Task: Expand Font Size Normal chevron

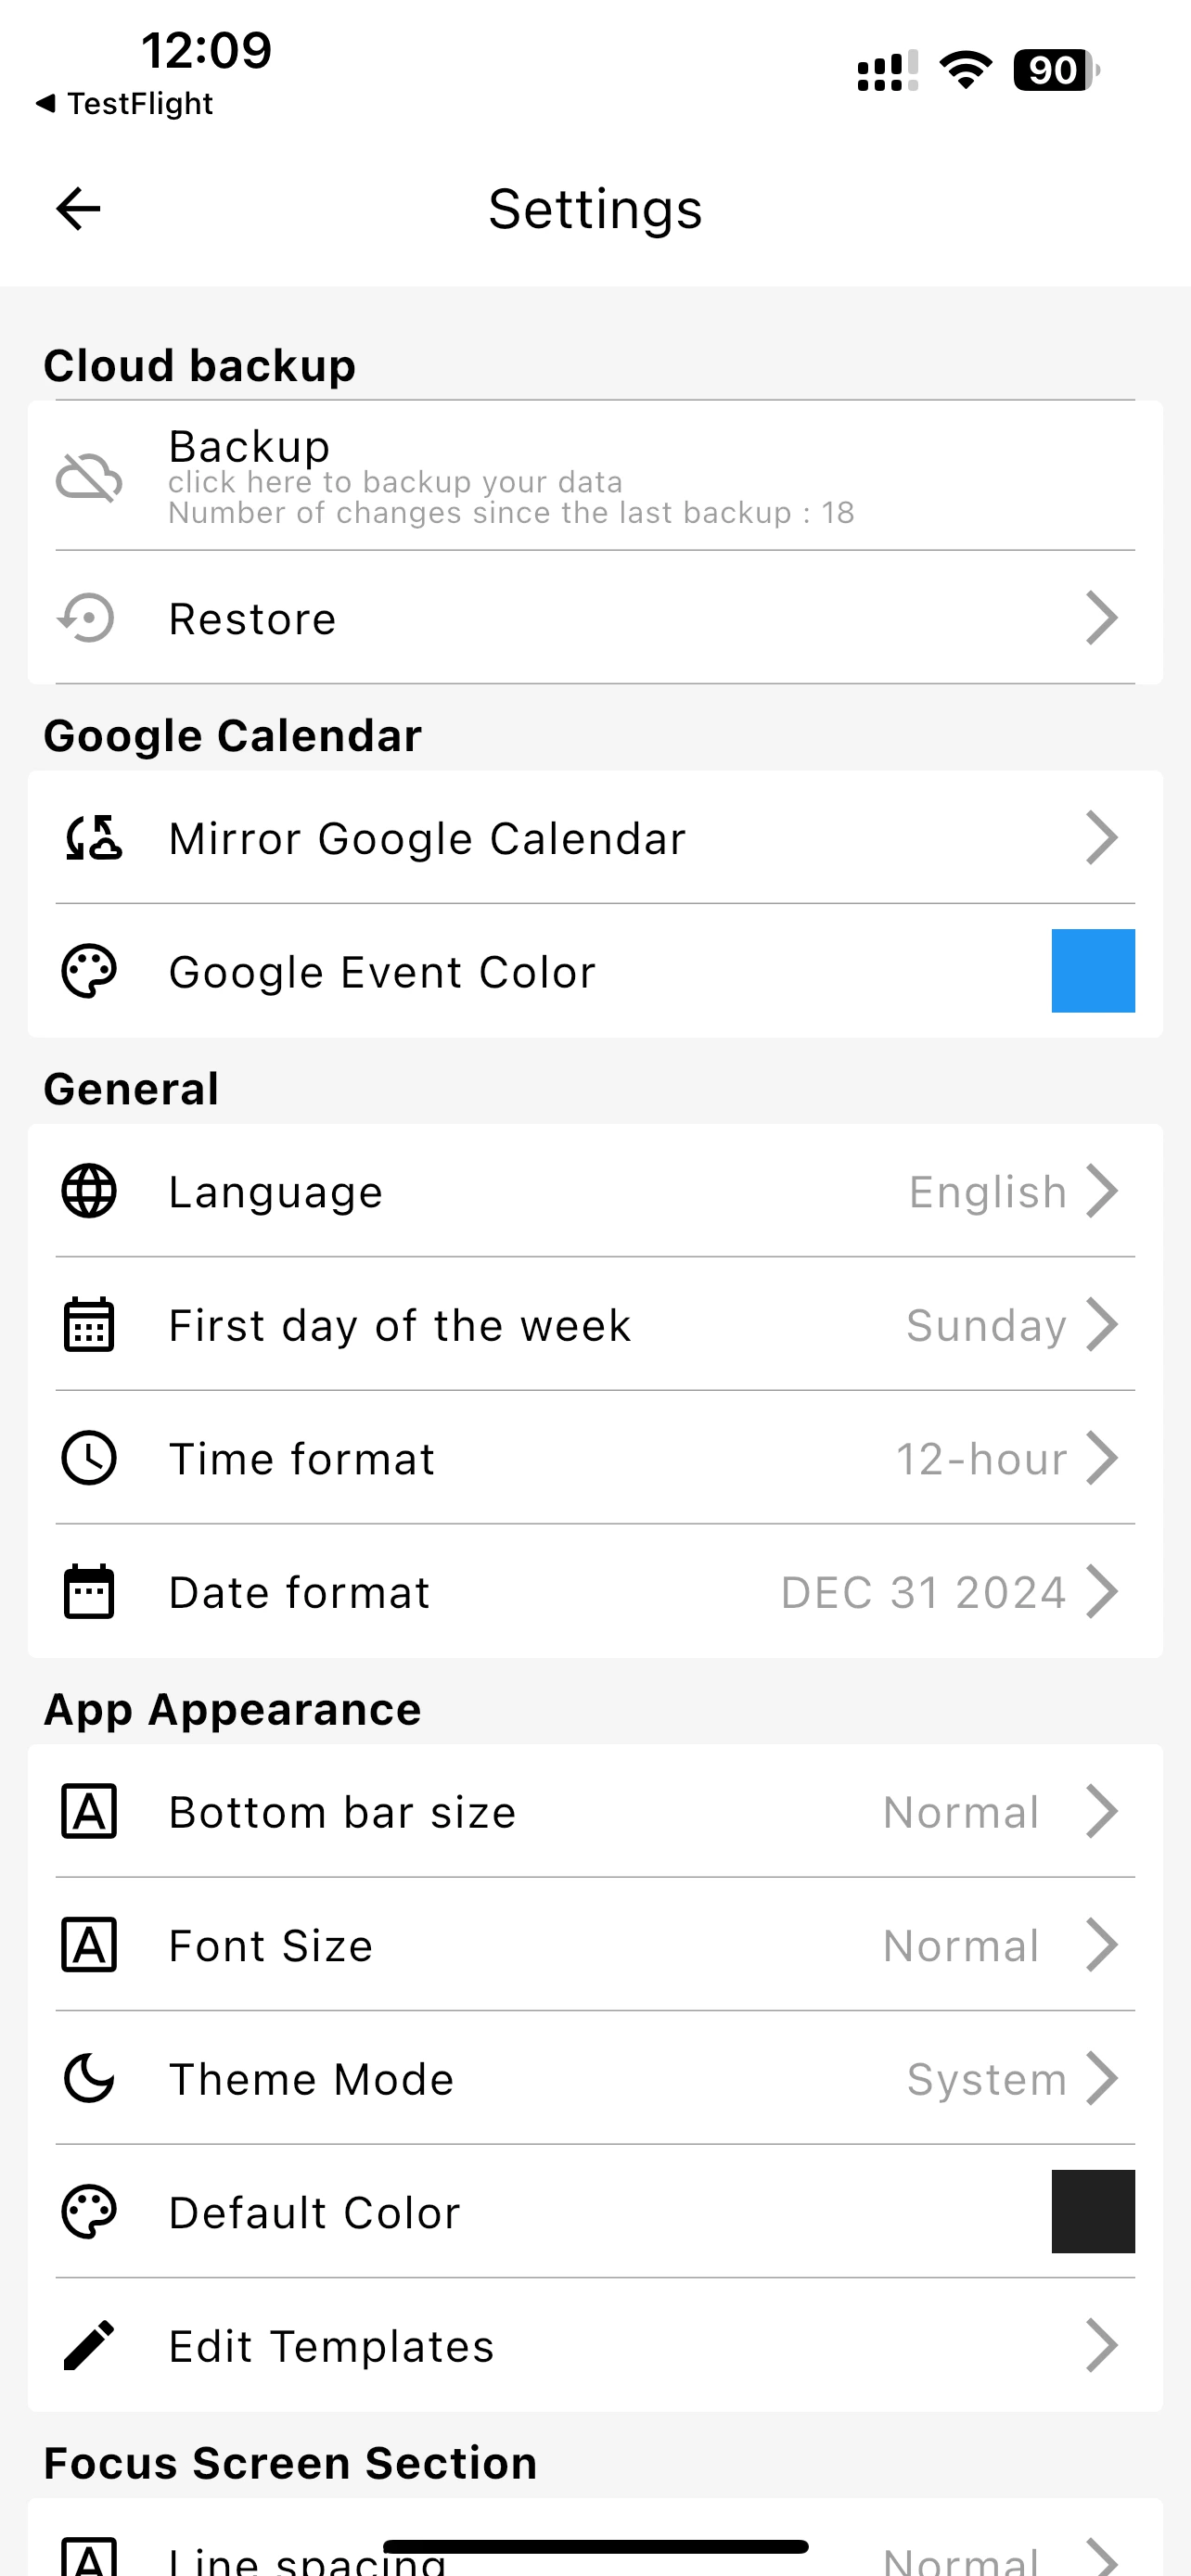Action: tap(1101, 1945)
